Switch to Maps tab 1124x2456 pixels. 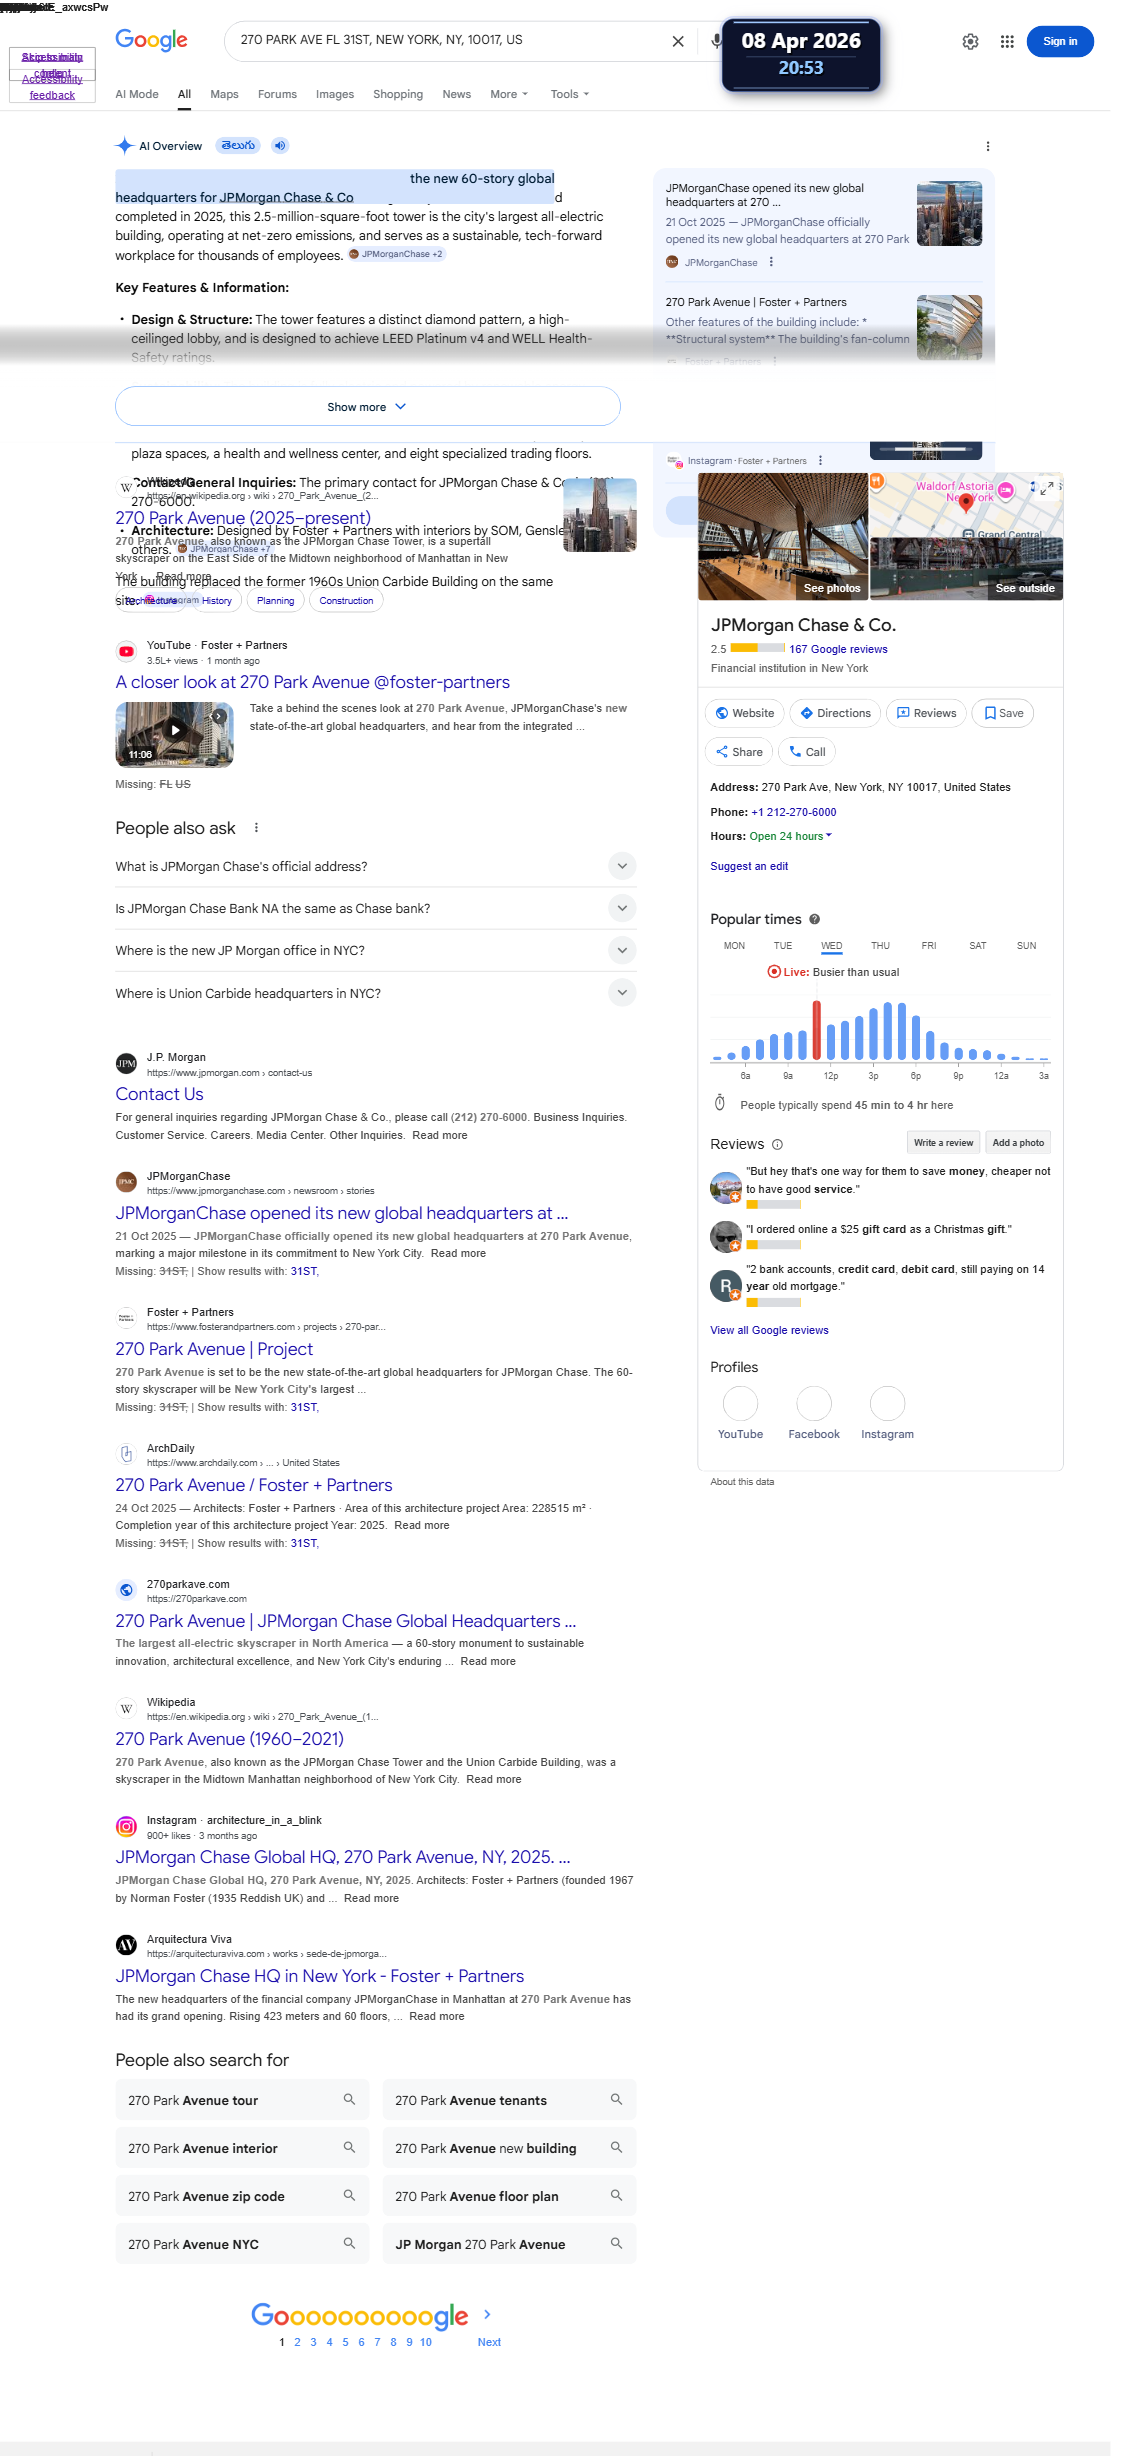click(x=224, y=94)
